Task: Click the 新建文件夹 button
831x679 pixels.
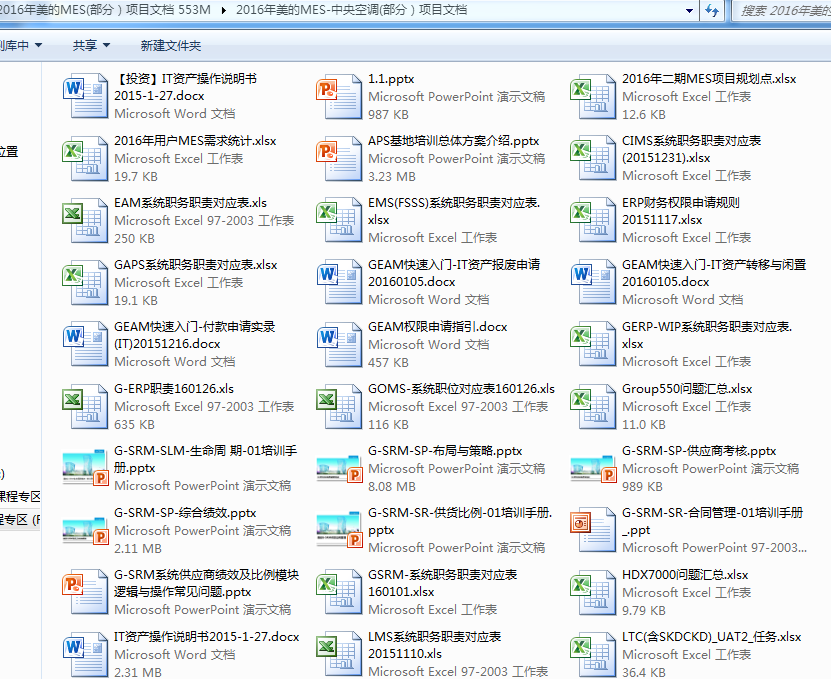Action: click(171, 46)
